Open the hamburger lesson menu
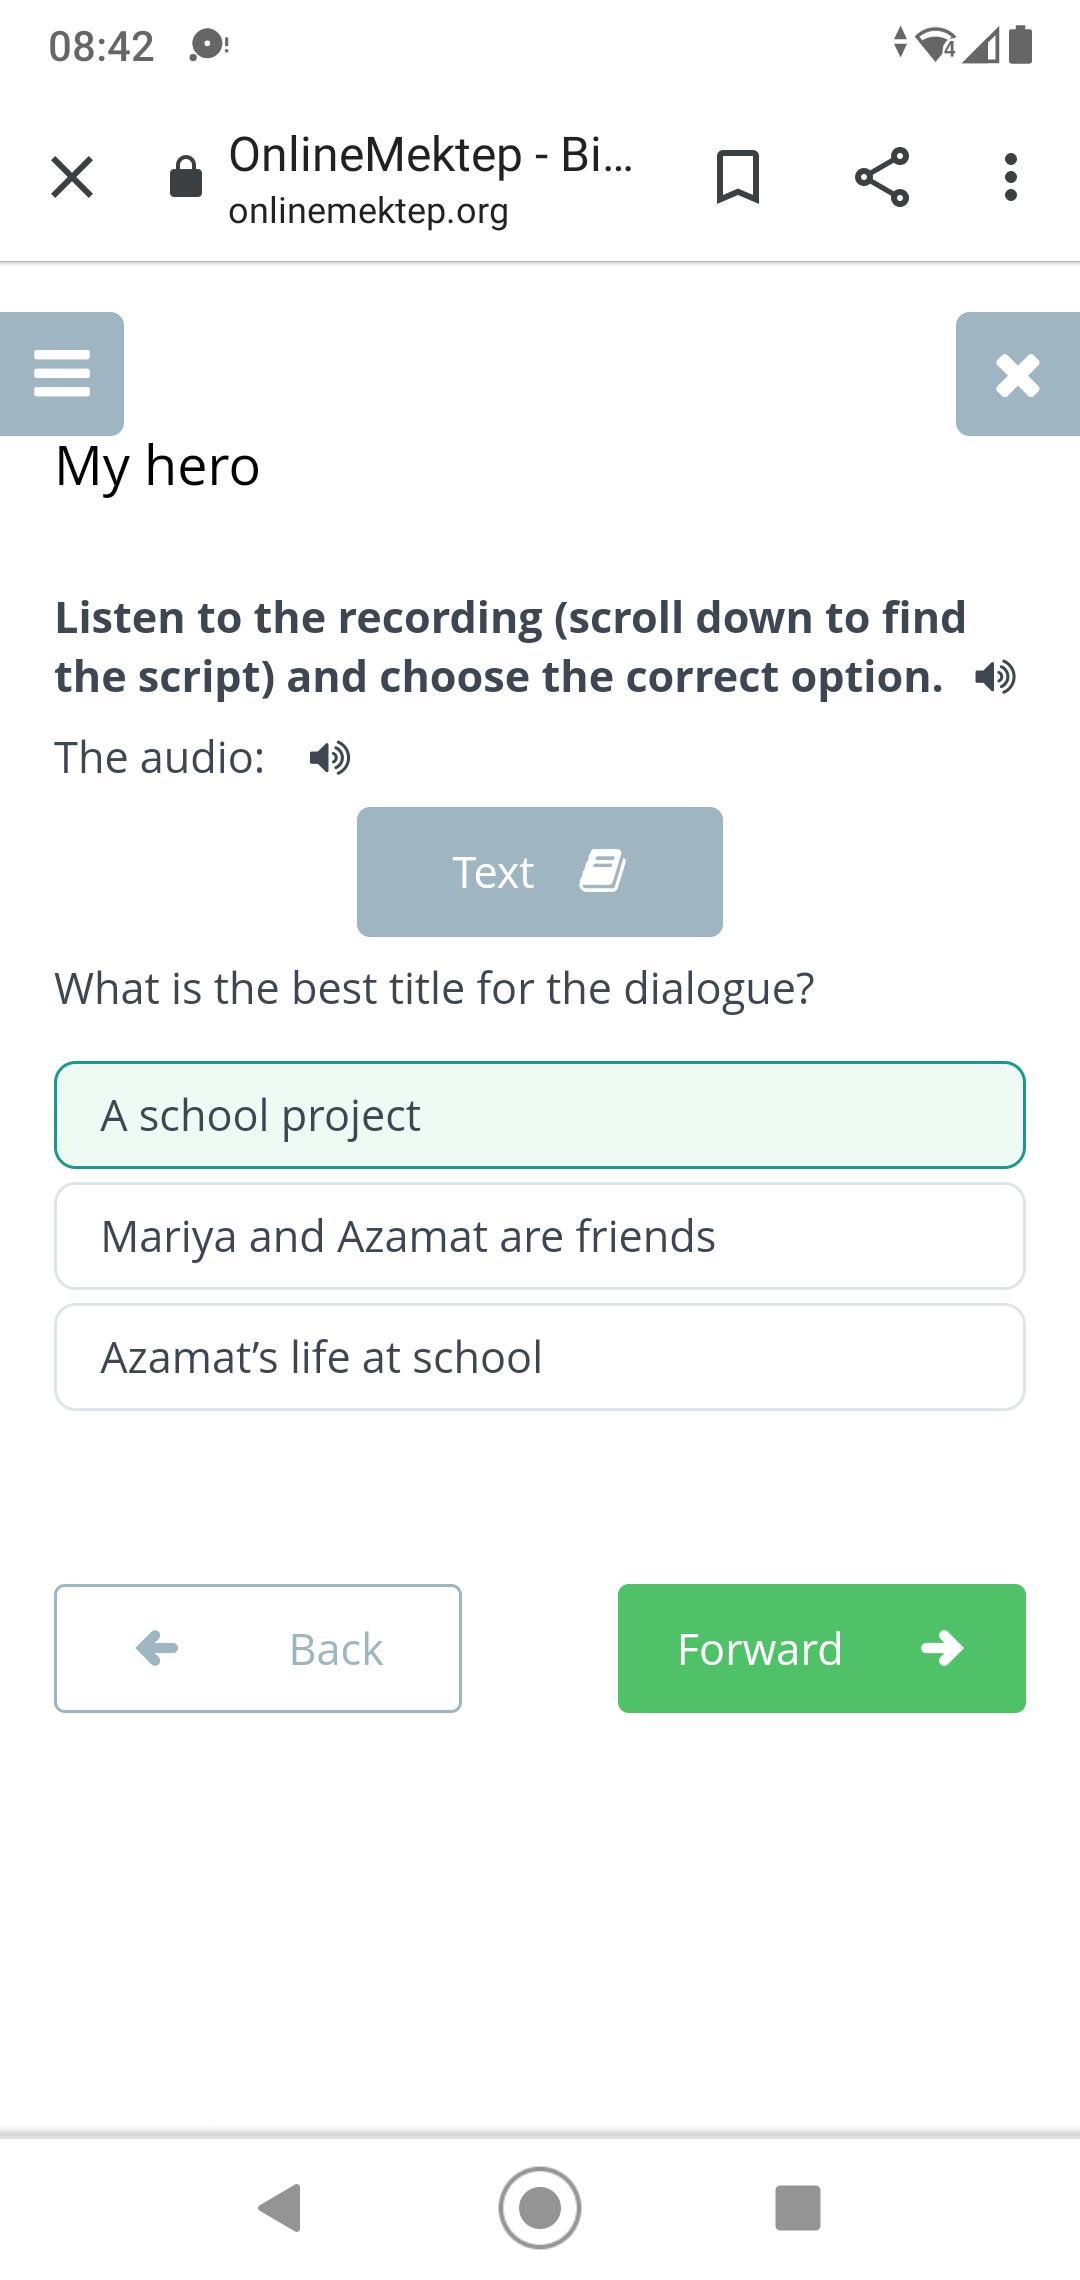 coord(62,373)
